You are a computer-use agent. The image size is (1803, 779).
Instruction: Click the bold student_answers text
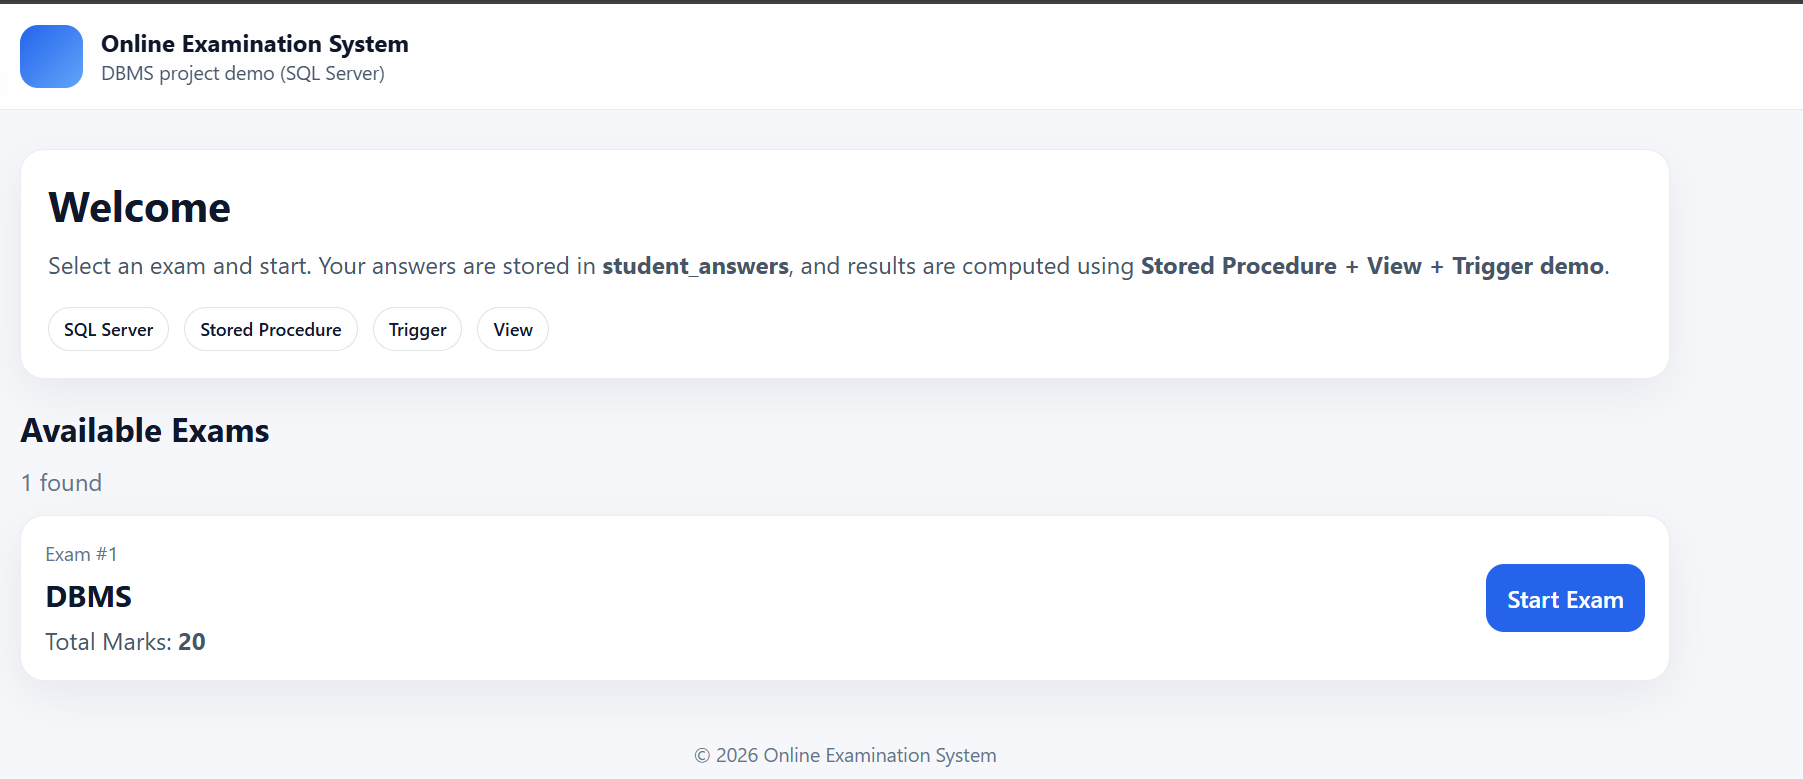pyautogui.click(x=695, y=267)
